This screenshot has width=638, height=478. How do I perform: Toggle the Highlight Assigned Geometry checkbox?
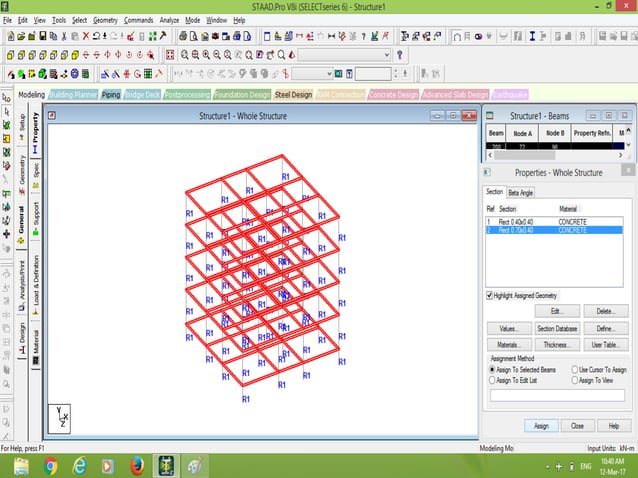(x=489, y=296)
